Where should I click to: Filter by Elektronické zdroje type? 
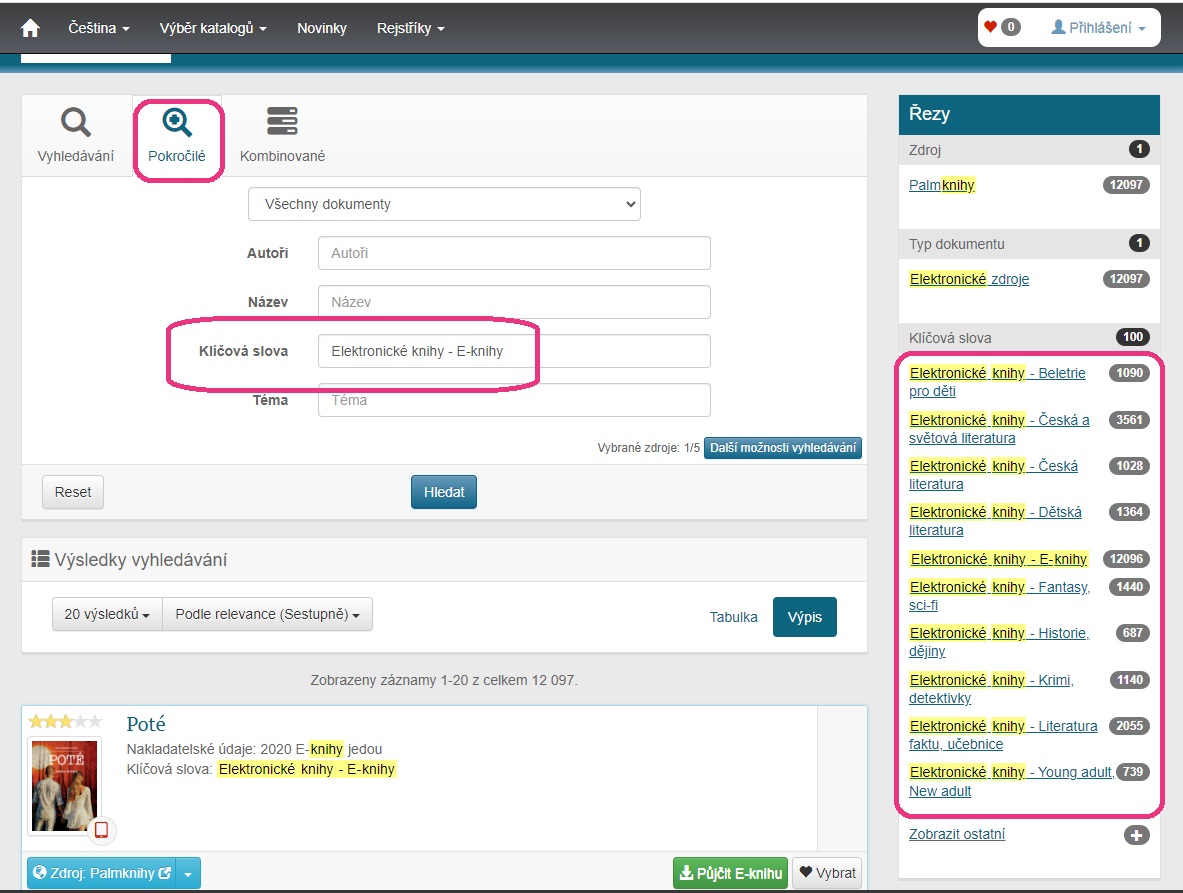coord(969,279)
